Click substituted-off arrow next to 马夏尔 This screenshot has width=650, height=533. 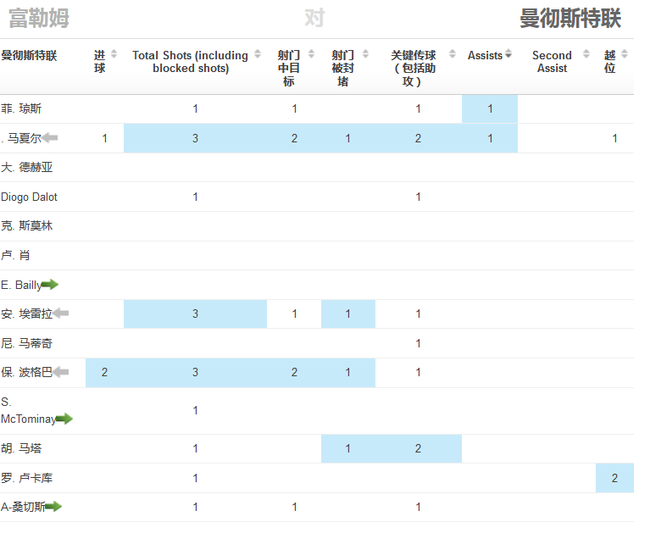pyautogui.click(x=50, y=138)
